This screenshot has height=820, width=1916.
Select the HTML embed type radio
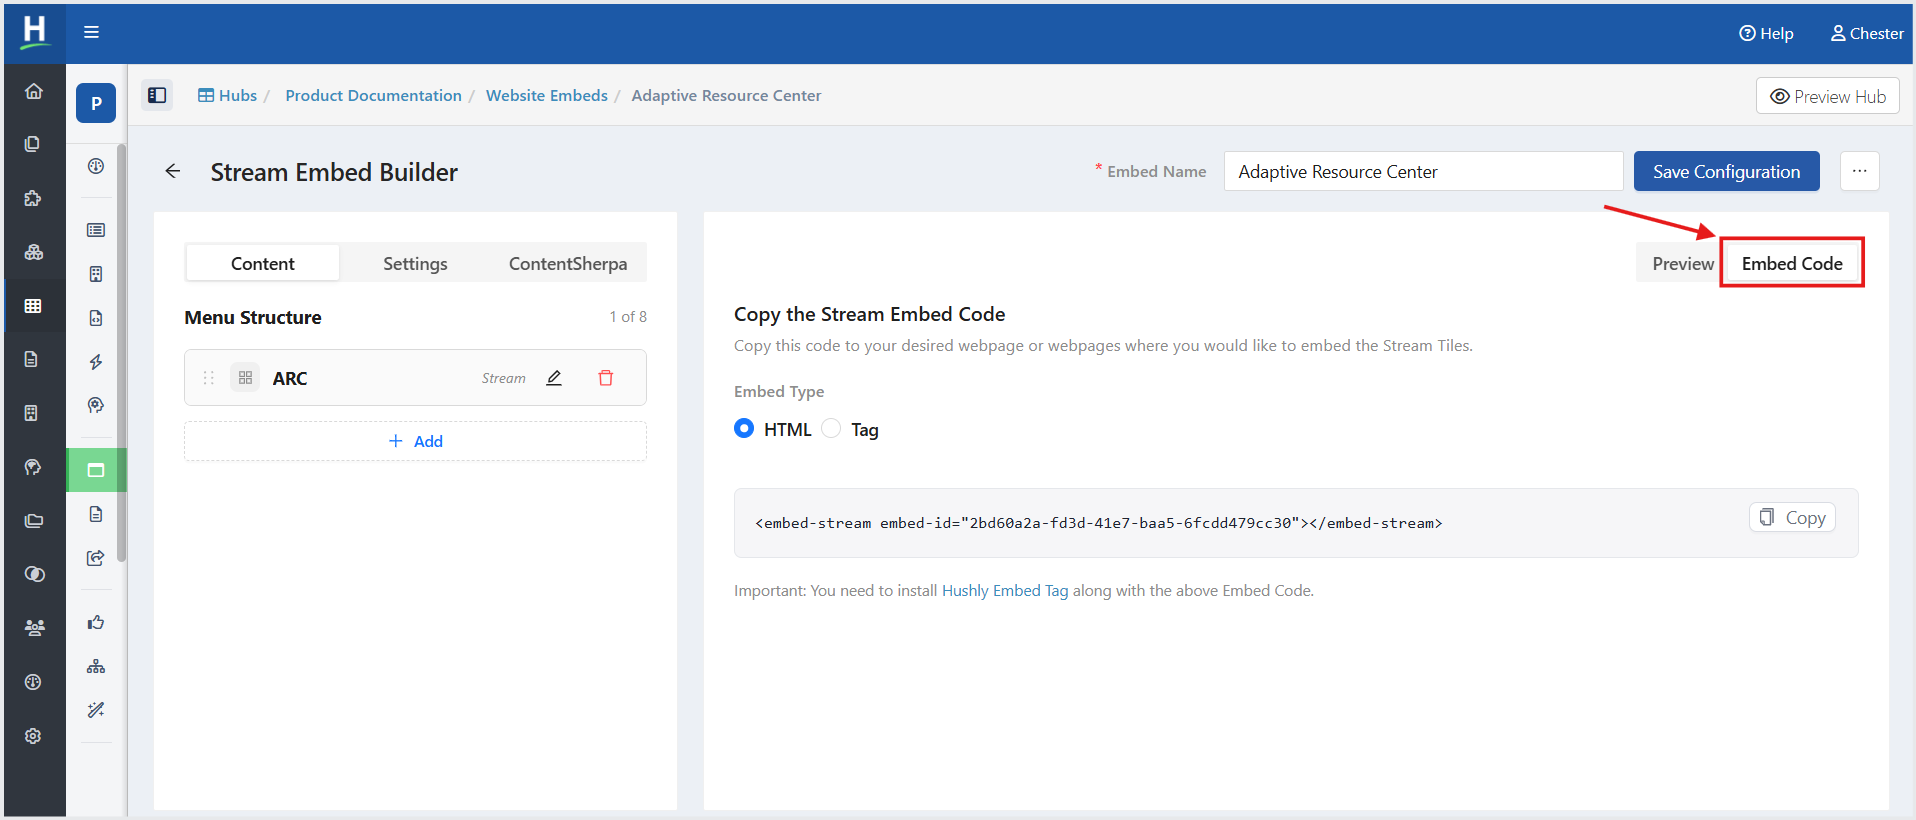coord(744,428)
